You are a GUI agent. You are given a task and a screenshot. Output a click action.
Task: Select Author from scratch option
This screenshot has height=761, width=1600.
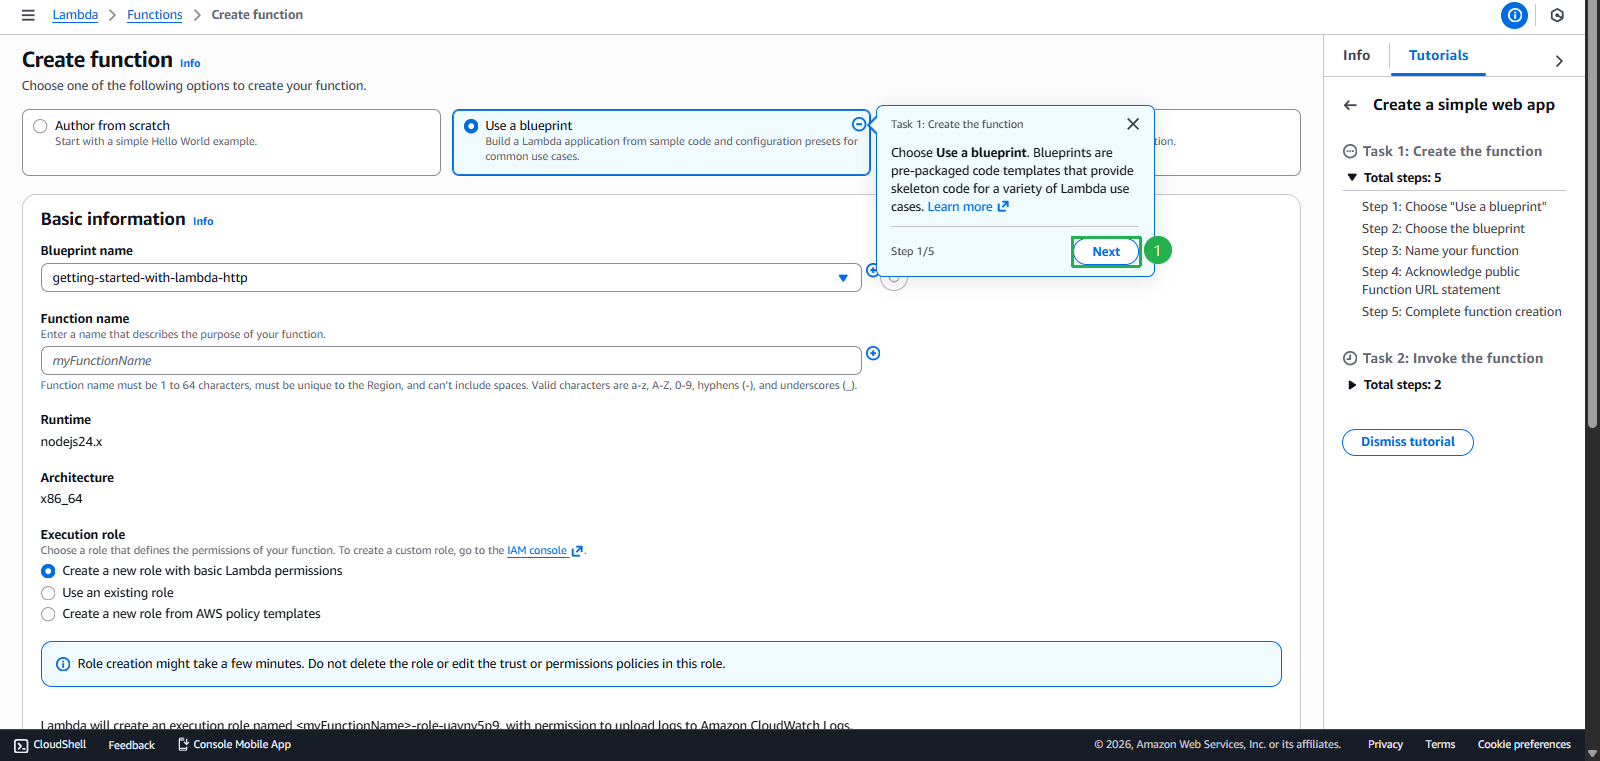[x=41, y=126]
